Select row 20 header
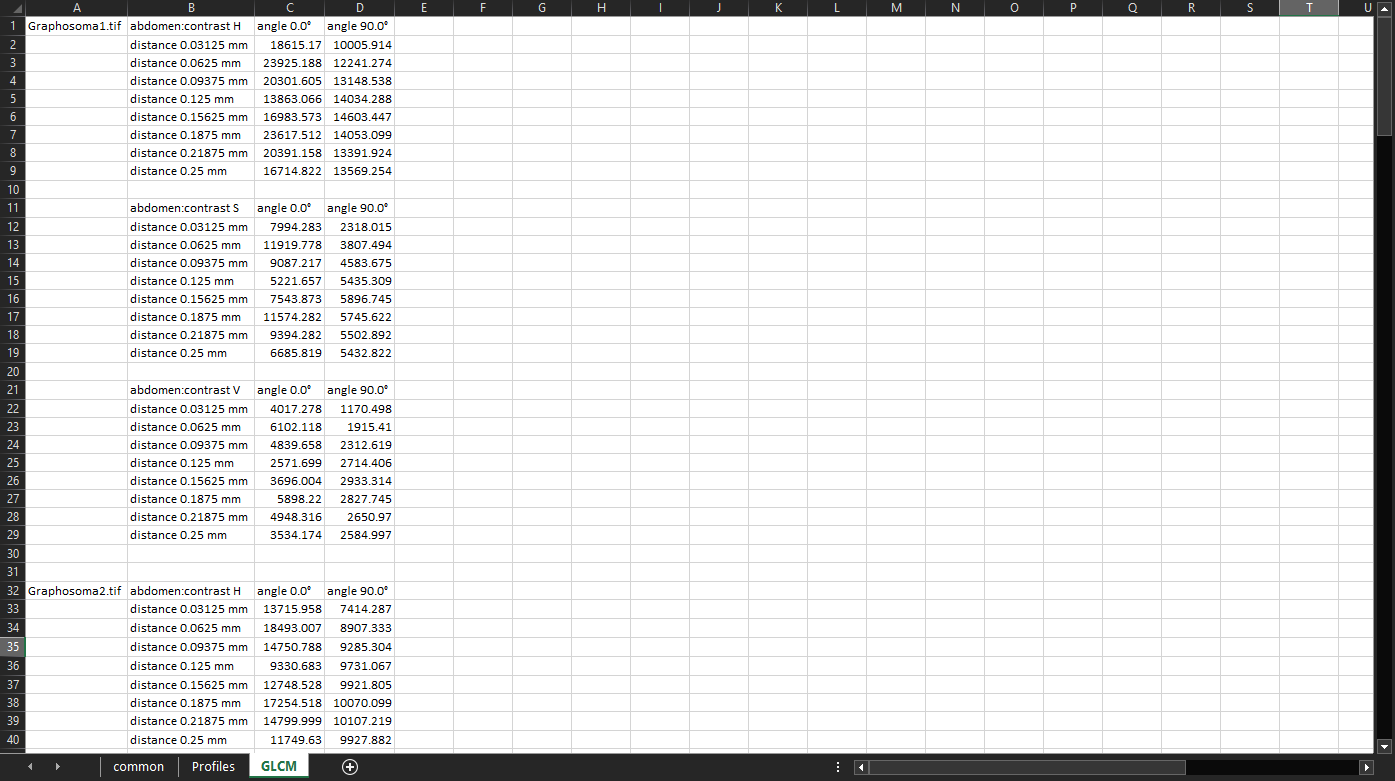Viewport: 1395px width, 781px height. point(12,372)
